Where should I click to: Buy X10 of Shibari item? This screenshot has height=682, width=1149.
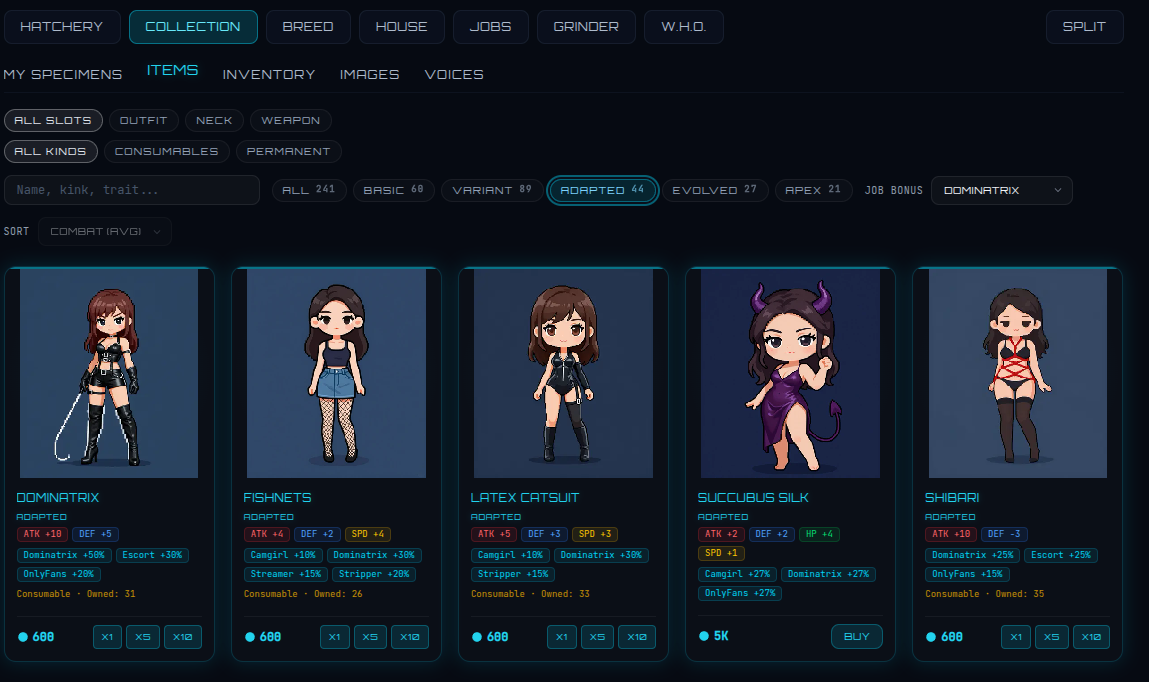(1091, 637)
